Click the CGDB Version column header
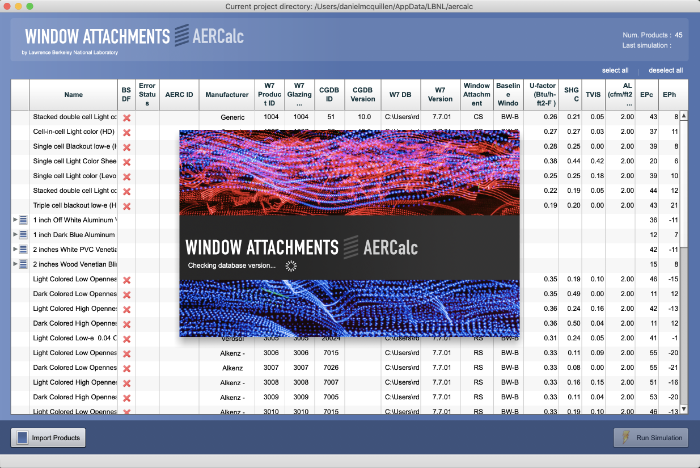The image size is (700, 468). (362, 95)
